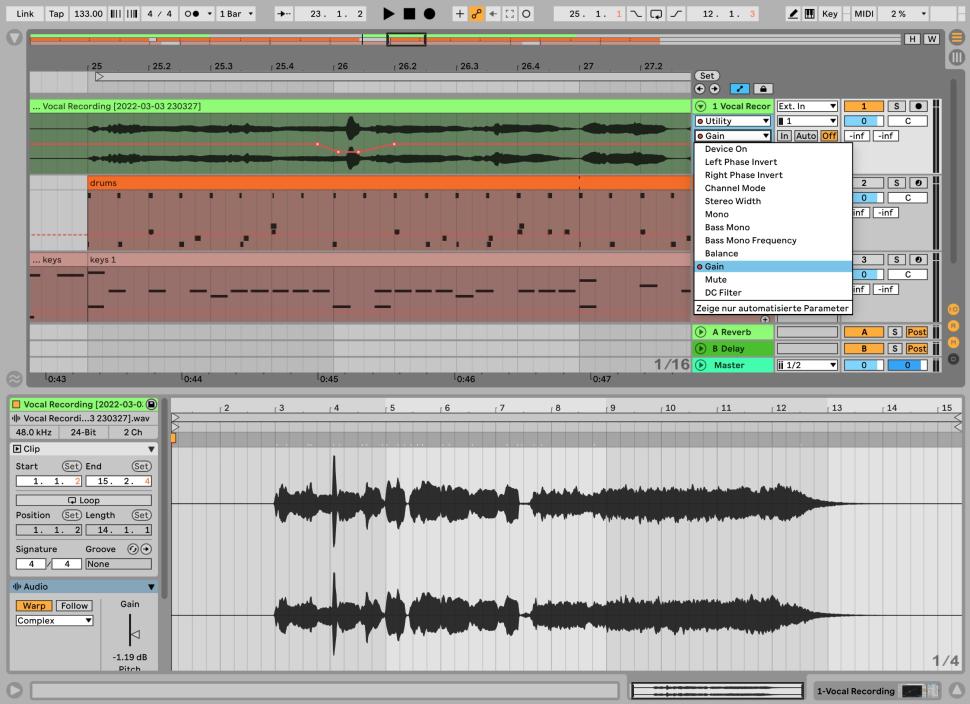Select Stereo Width from the parameter list
This screenshot has height=704, width=970.
point(732,201)
